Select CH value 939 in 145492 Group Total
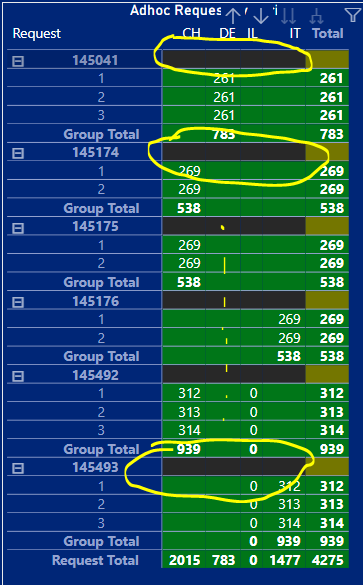 tap(189, 449)
